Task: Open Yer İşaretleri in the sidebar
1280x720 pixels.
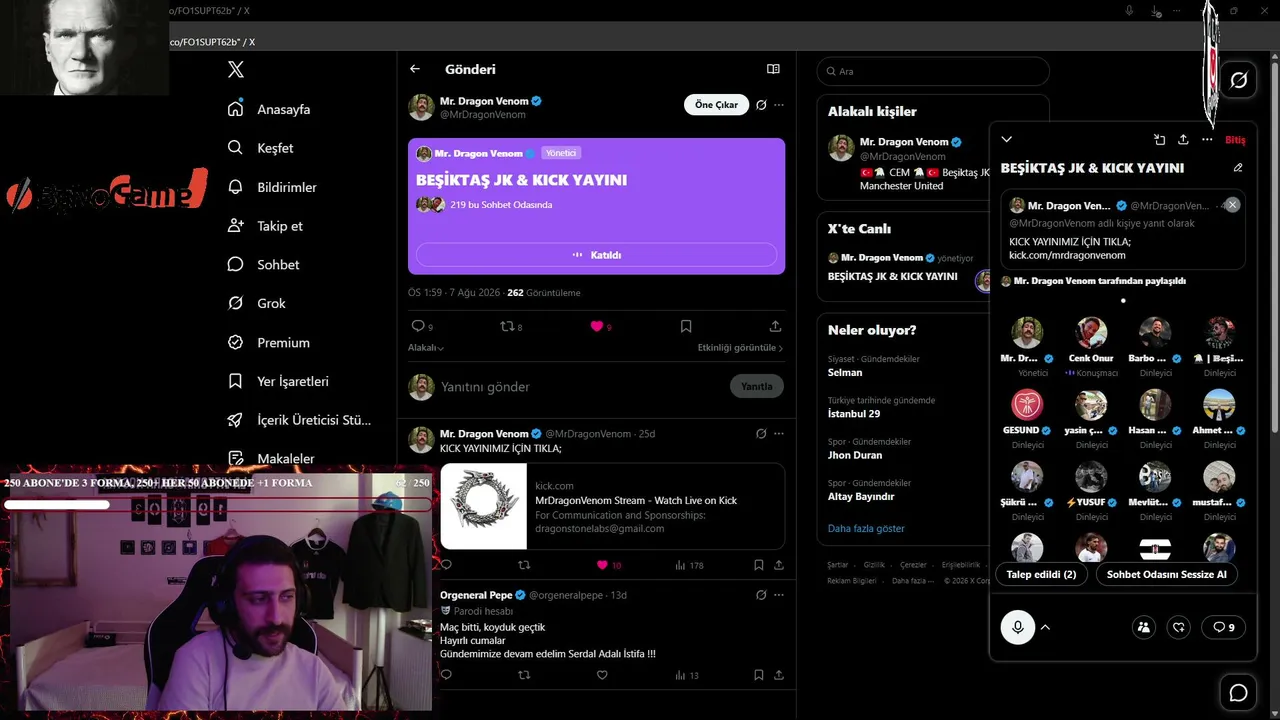Action: coord(279,381)
